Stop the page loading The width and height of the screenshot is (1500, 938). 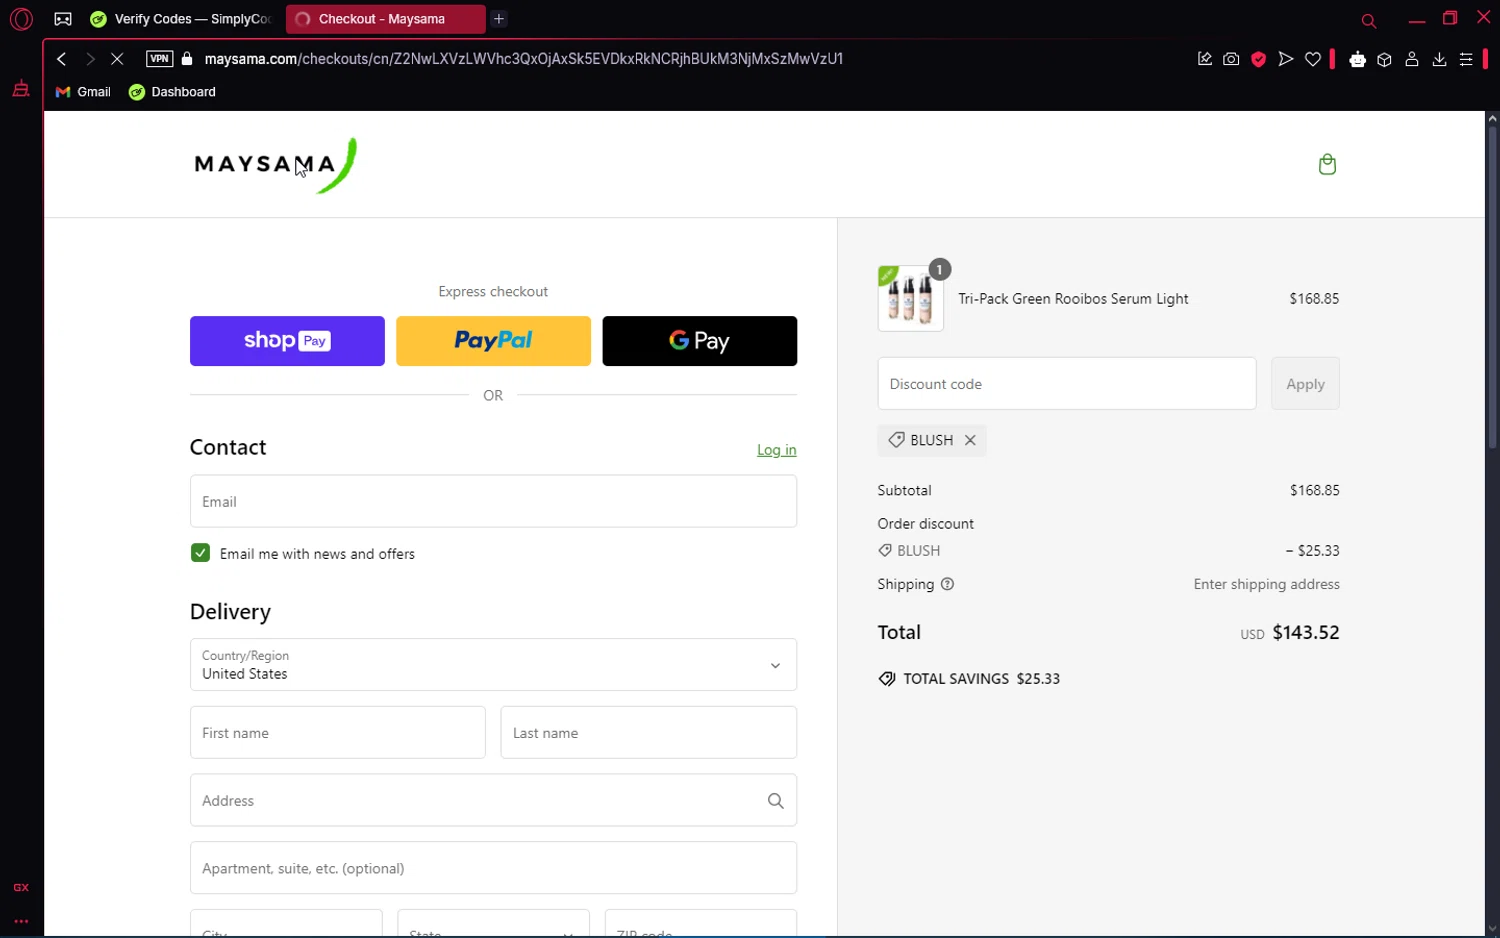pos(117,59)
